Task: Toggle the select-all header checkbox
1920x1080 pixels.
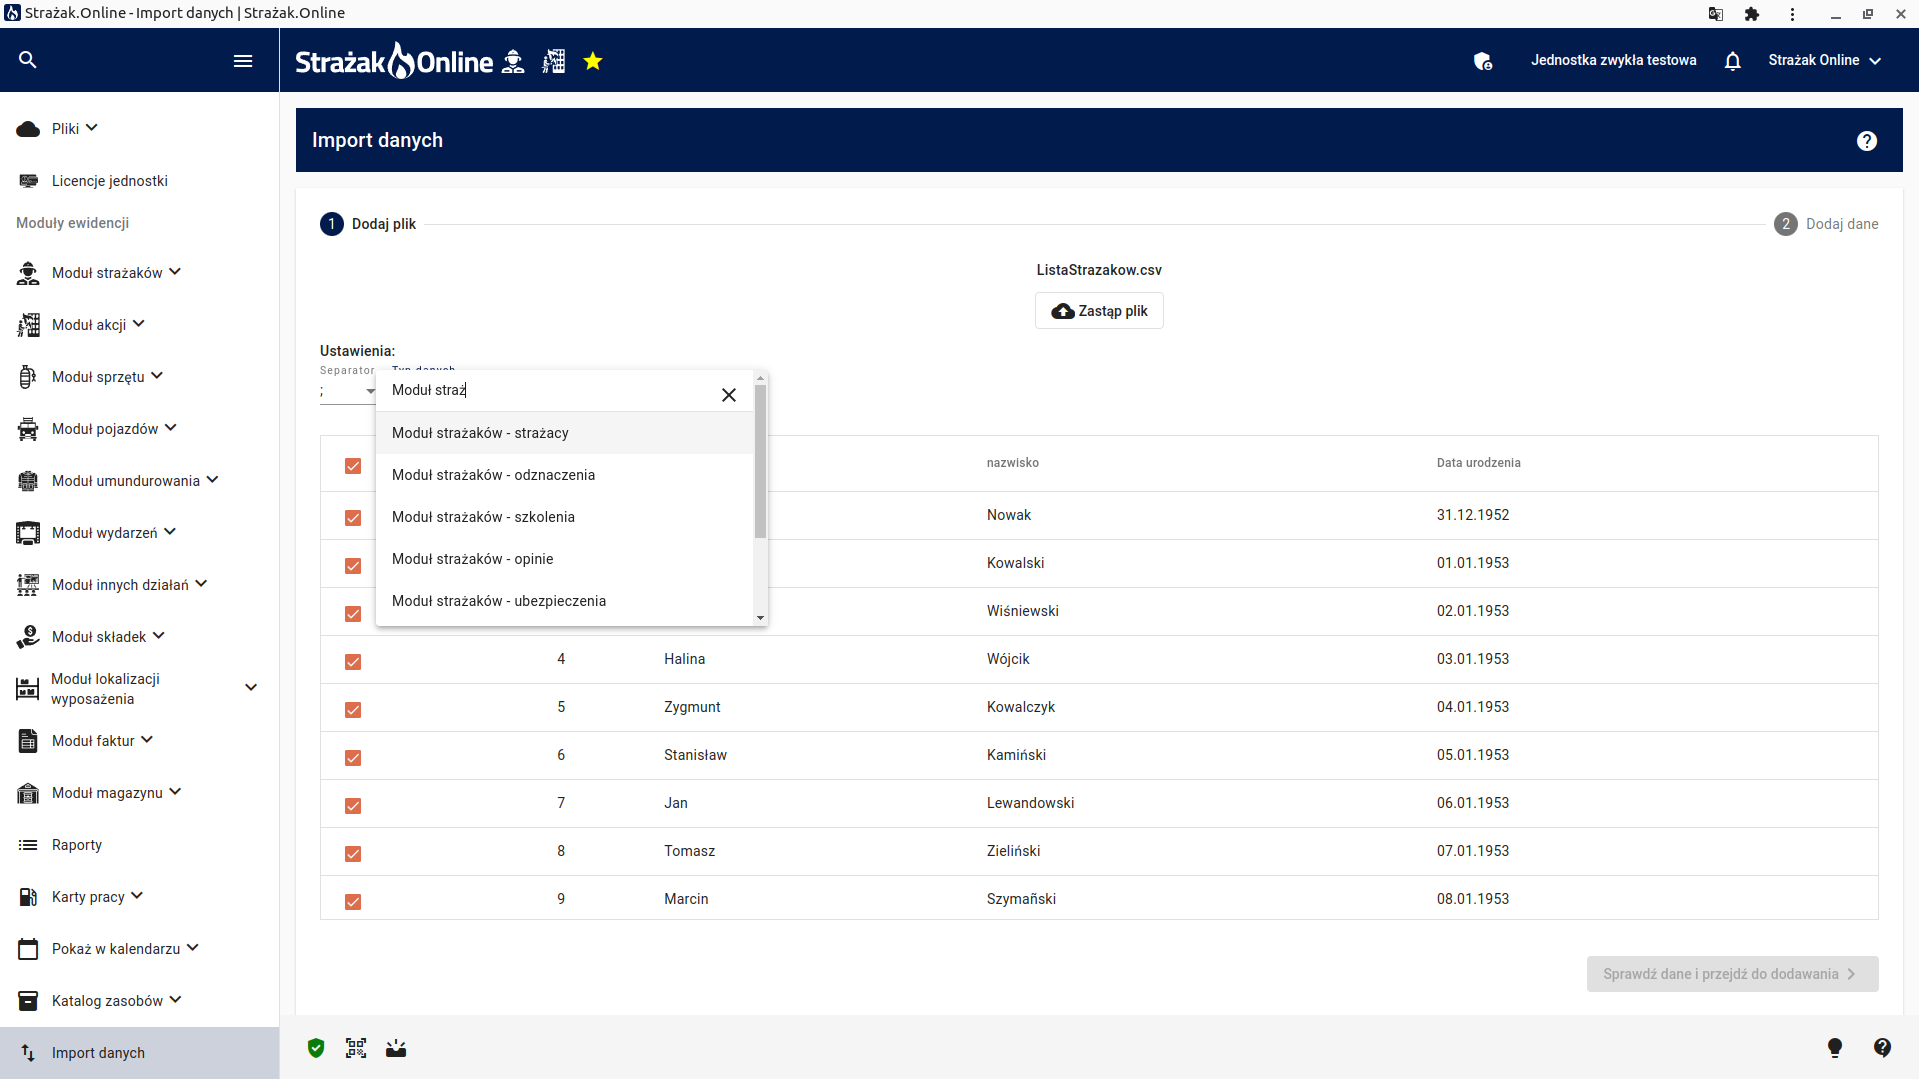Action: 353,466
